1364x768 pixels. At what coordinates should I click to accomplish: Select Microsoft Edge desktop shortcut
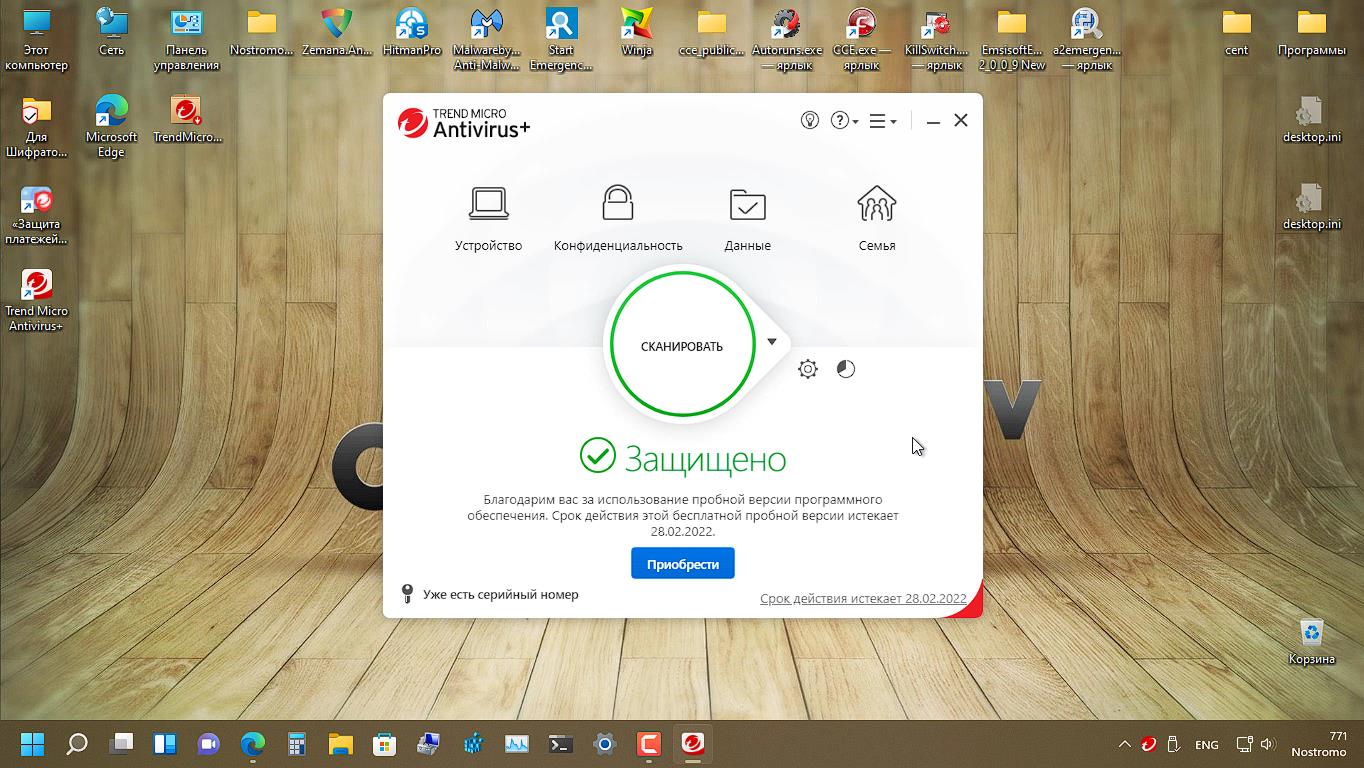pos(112,127)
